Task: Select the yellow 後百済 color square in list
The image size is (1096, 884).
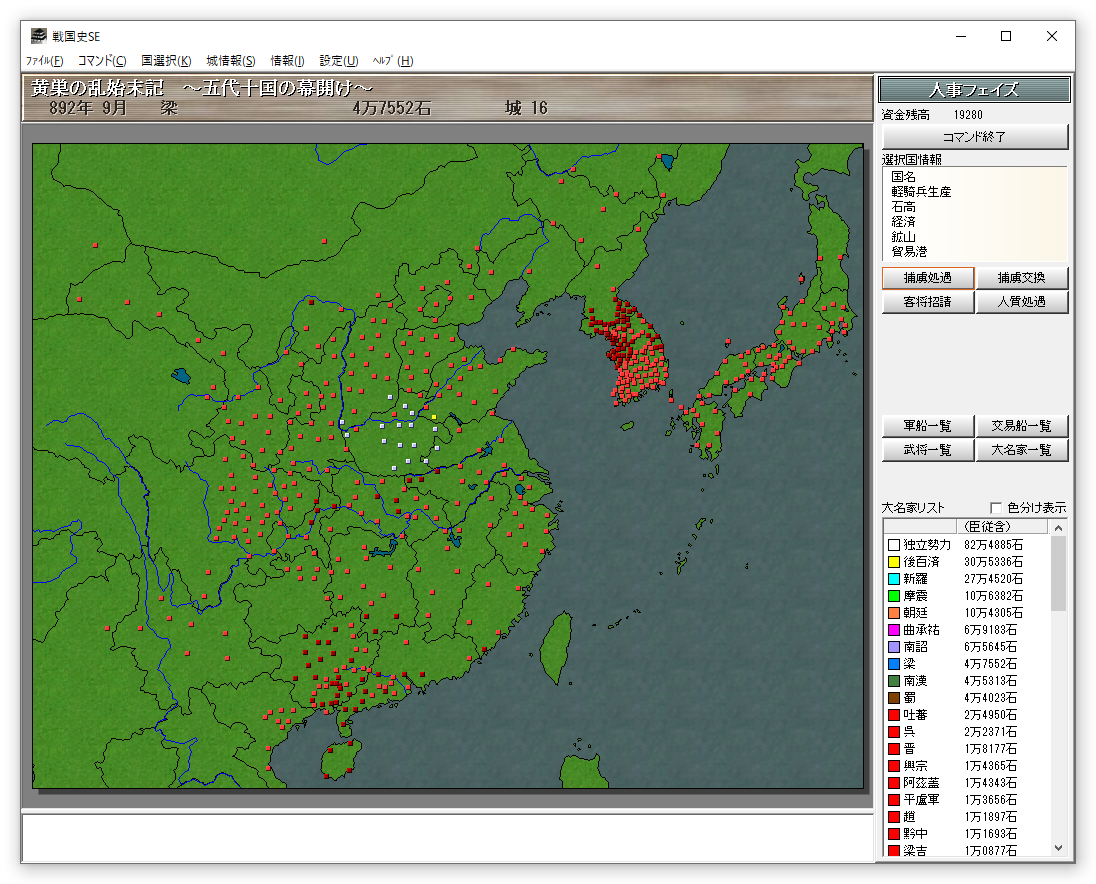Action: pos(893,562)
